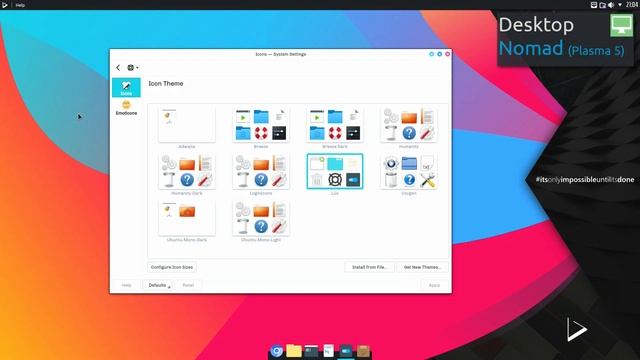
Task: Open the device notifier tray icon
Action: (x=602, y=5)
